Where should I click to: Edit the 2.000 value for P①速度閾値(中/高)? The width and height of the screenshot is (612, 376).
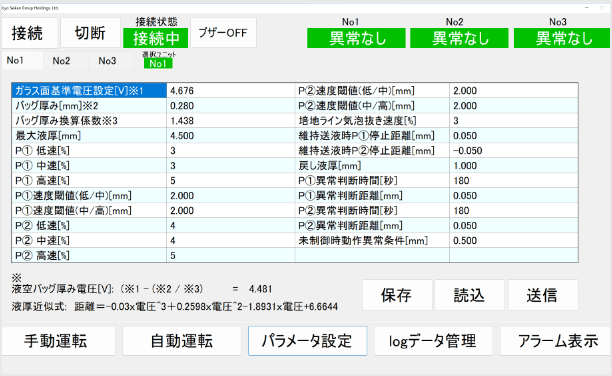pos(231,210)
